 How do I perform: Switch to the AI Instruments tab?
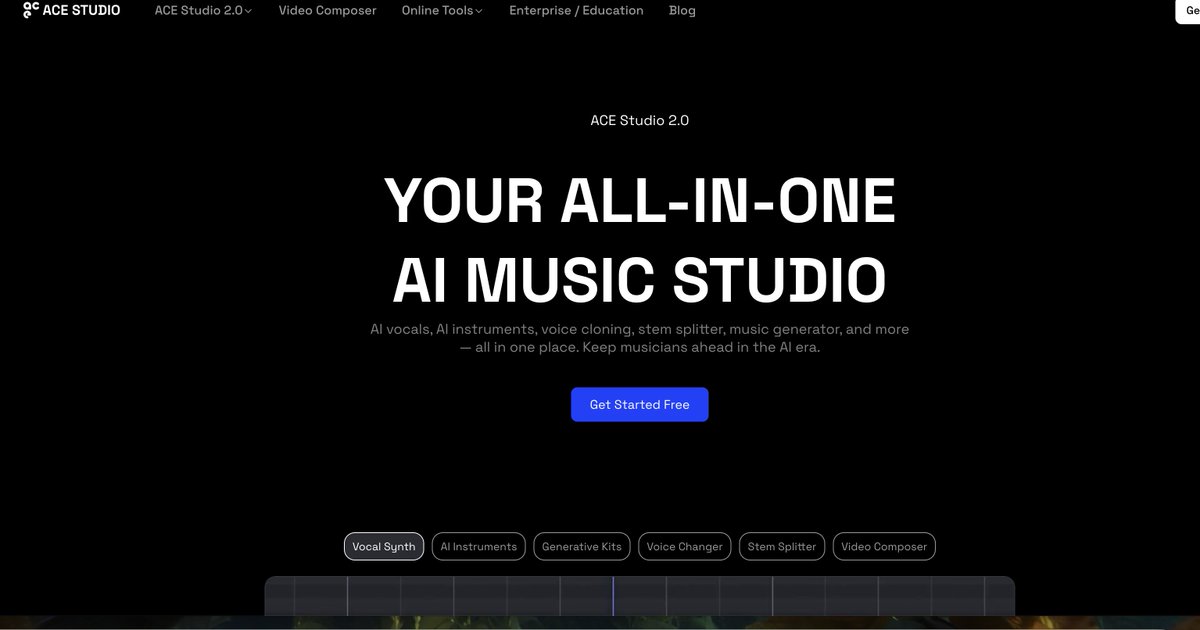pos(479,546)
